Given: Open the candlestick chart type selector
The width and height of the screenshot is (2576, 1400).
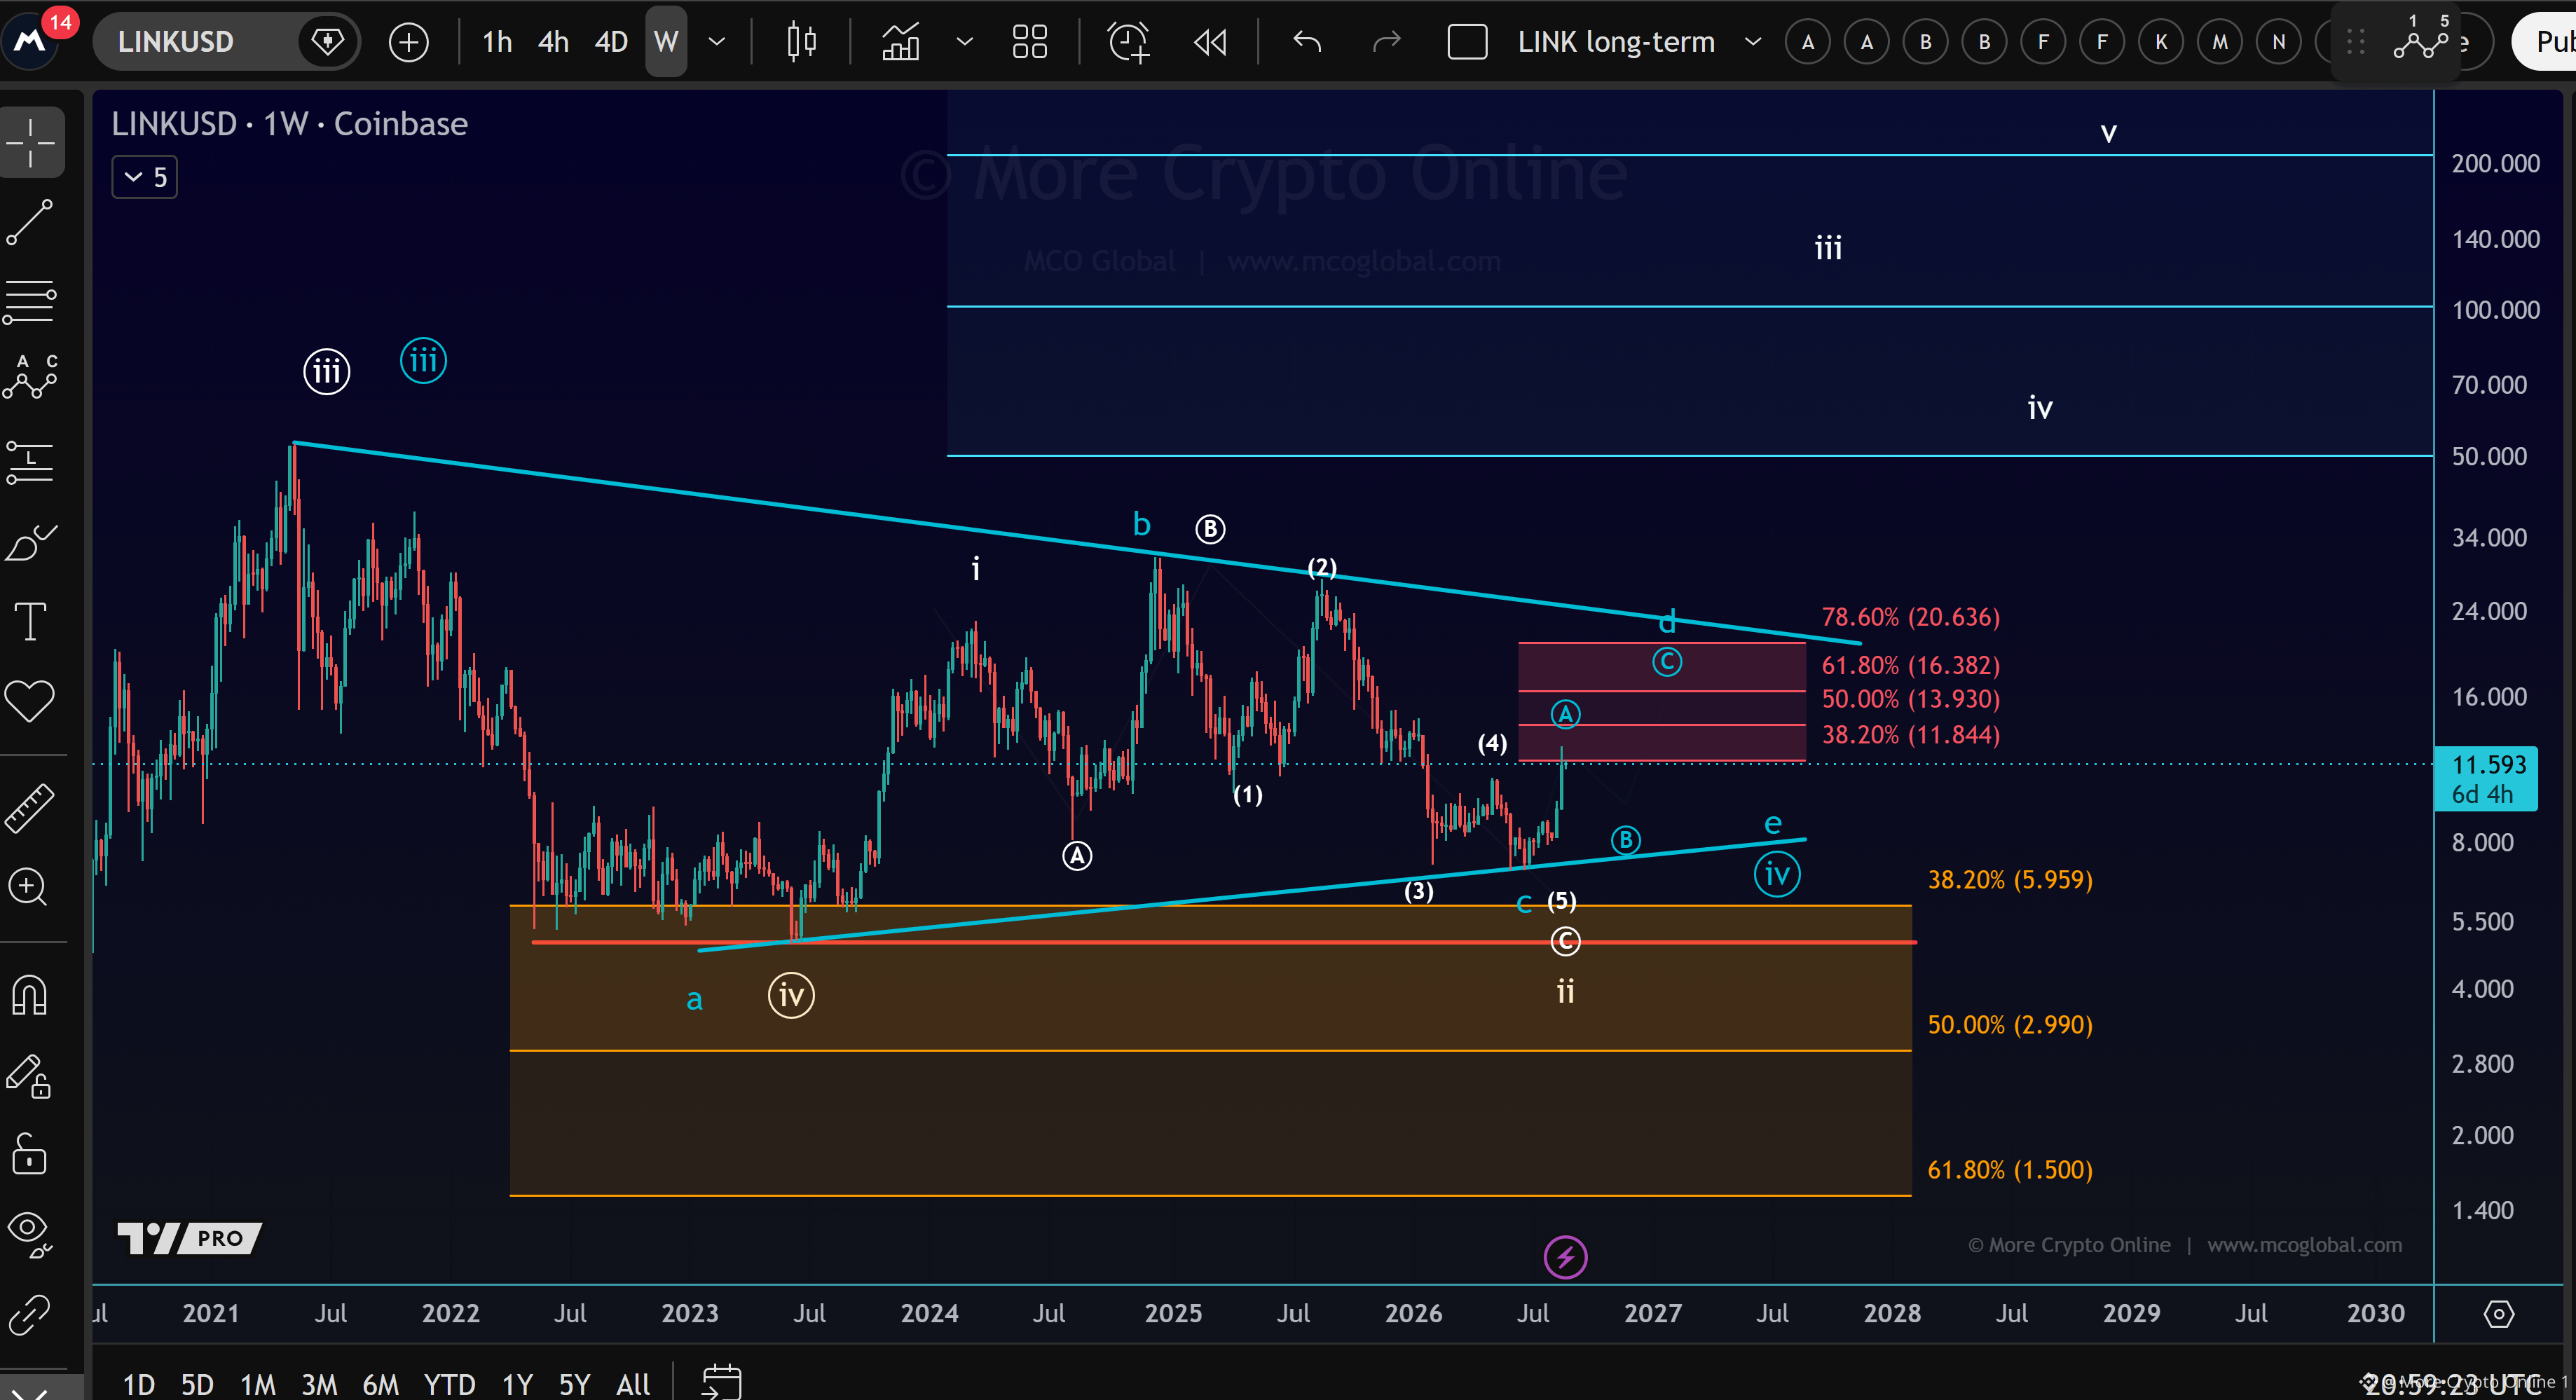Looking at the screenshot, I should pyautogui.click(x=801, y=42).
